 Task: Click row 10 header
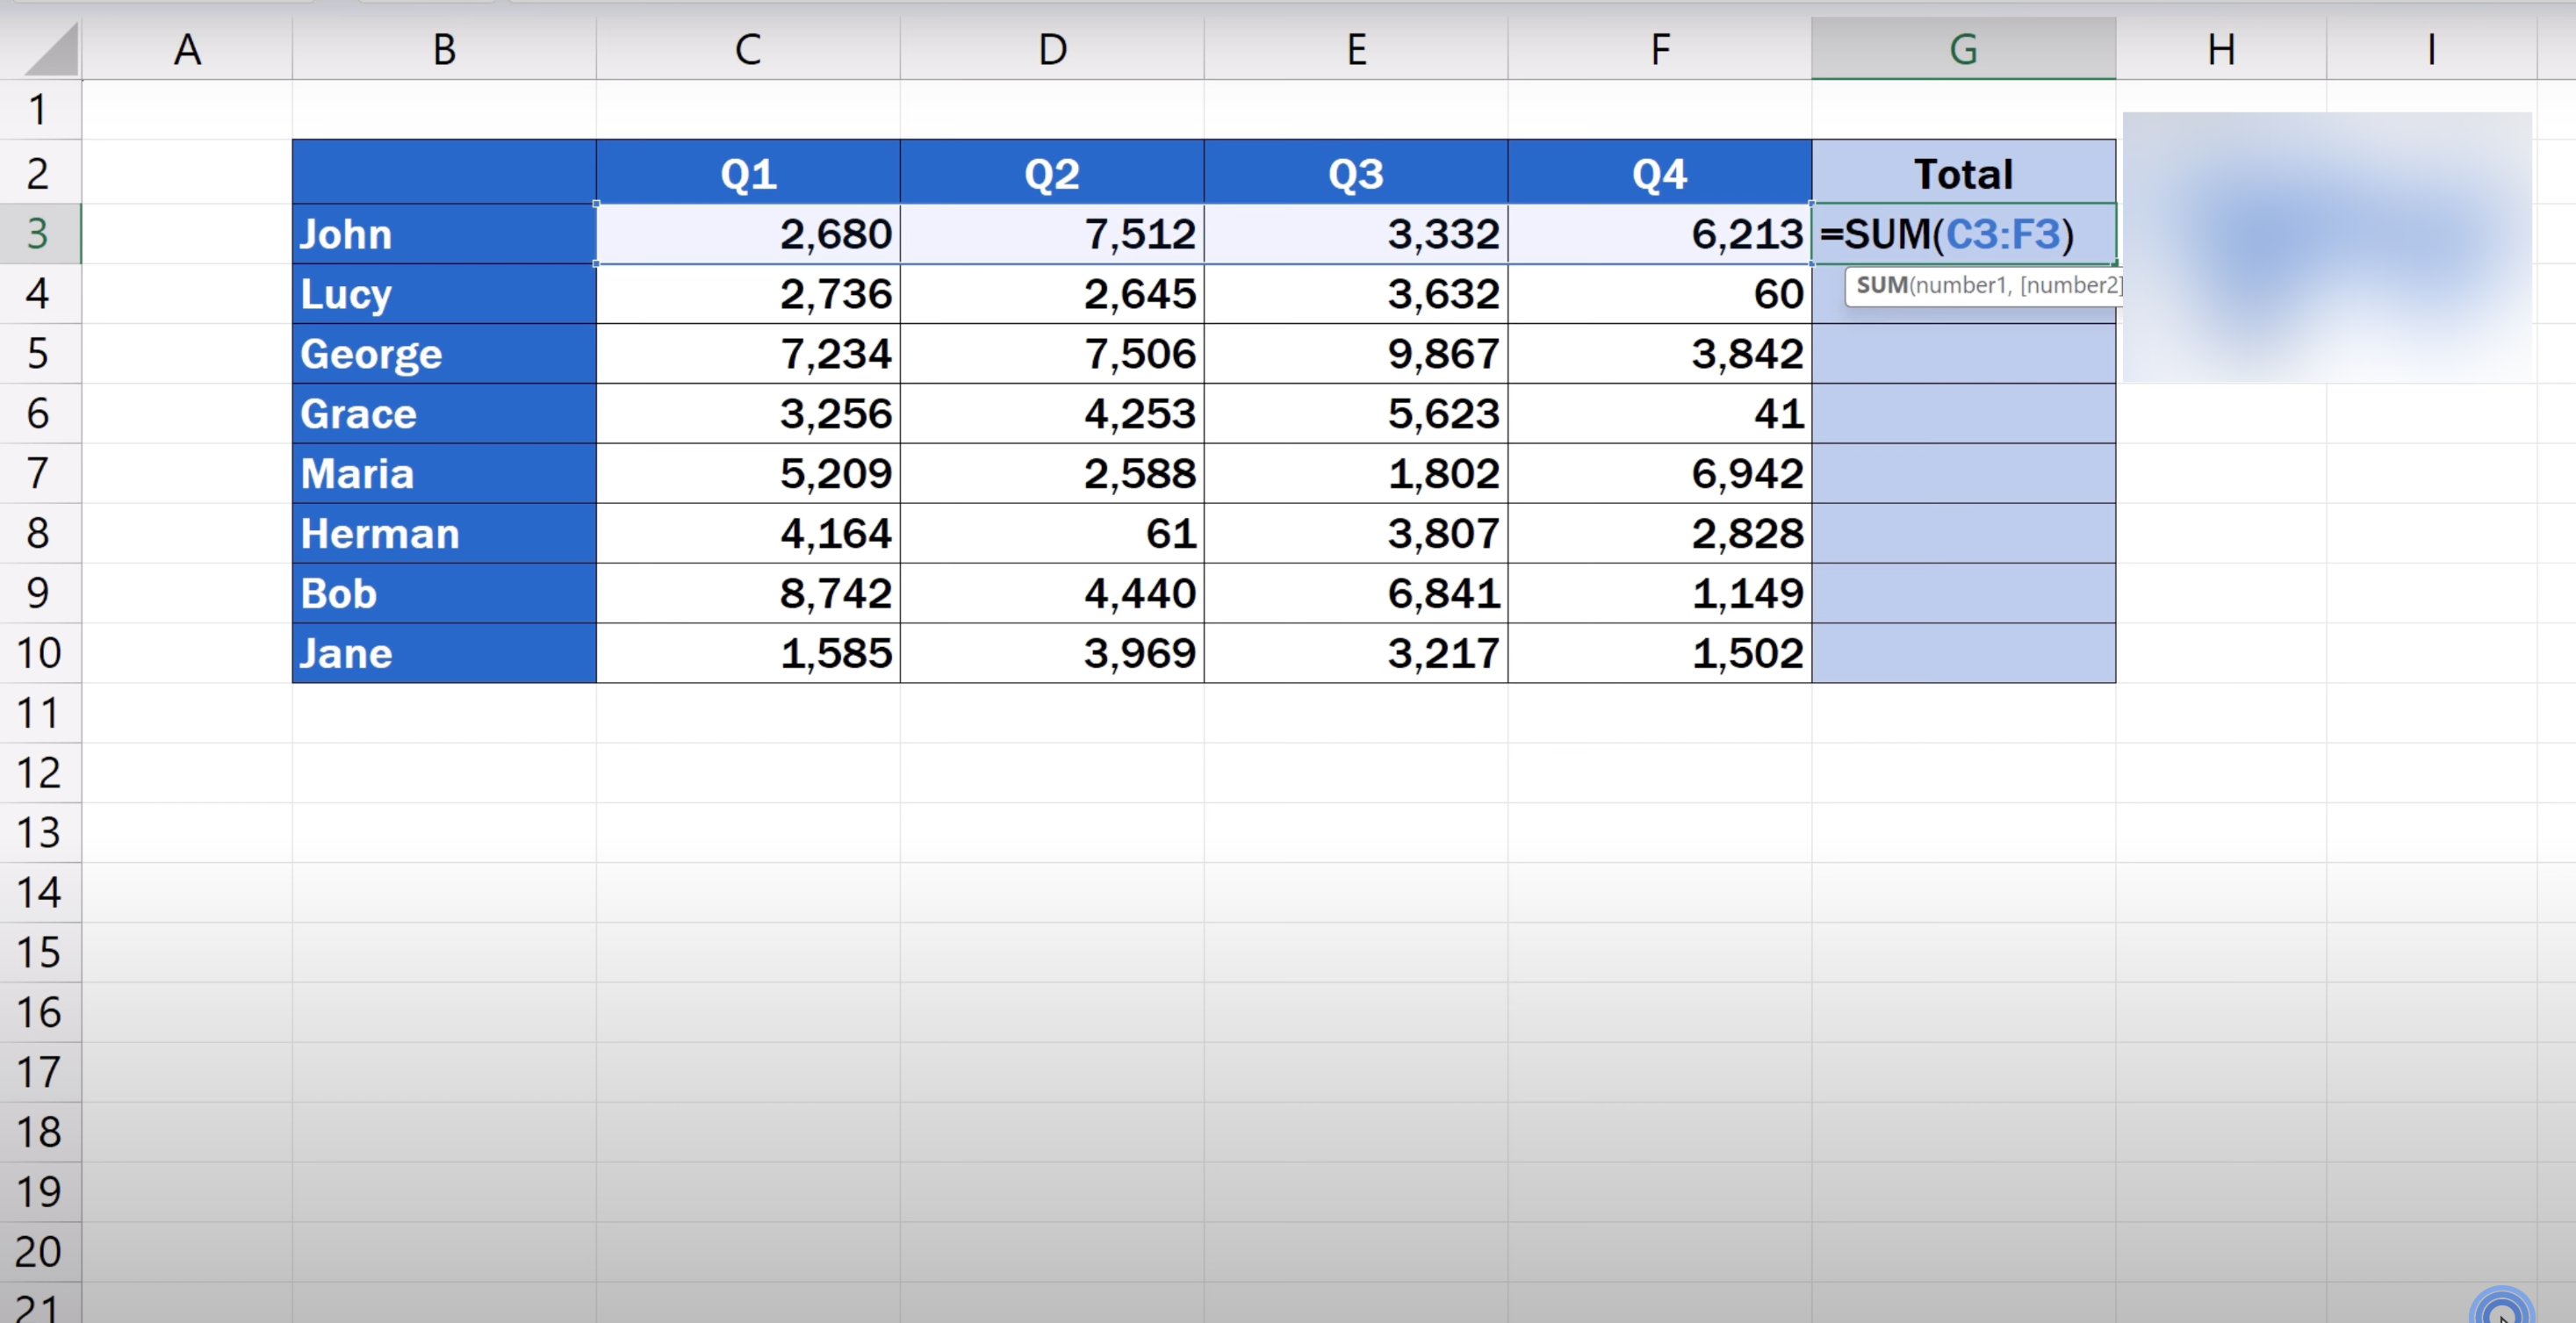tap(38, 653)
